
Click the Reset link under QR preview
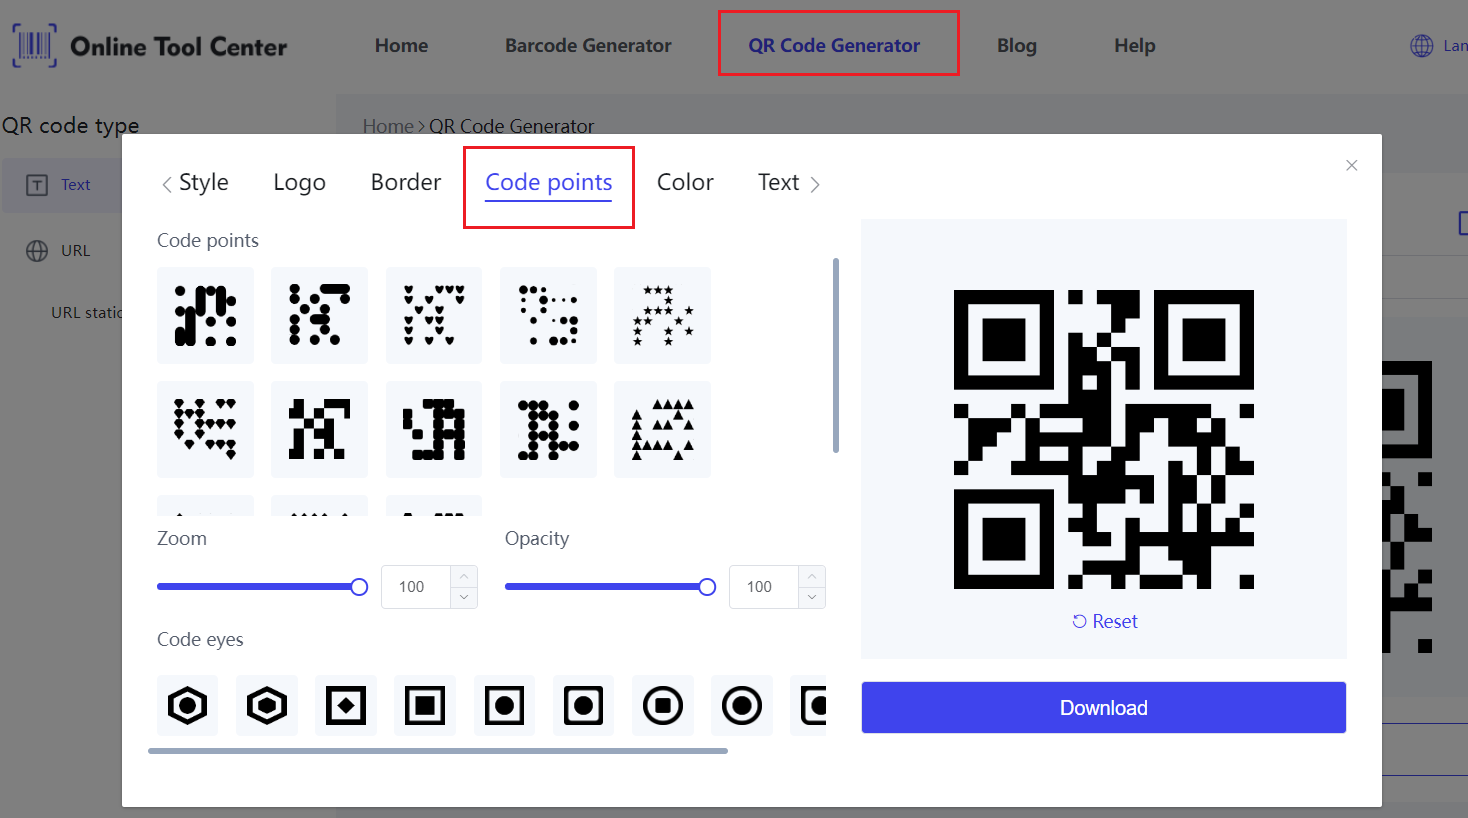tap(1105, 622)
